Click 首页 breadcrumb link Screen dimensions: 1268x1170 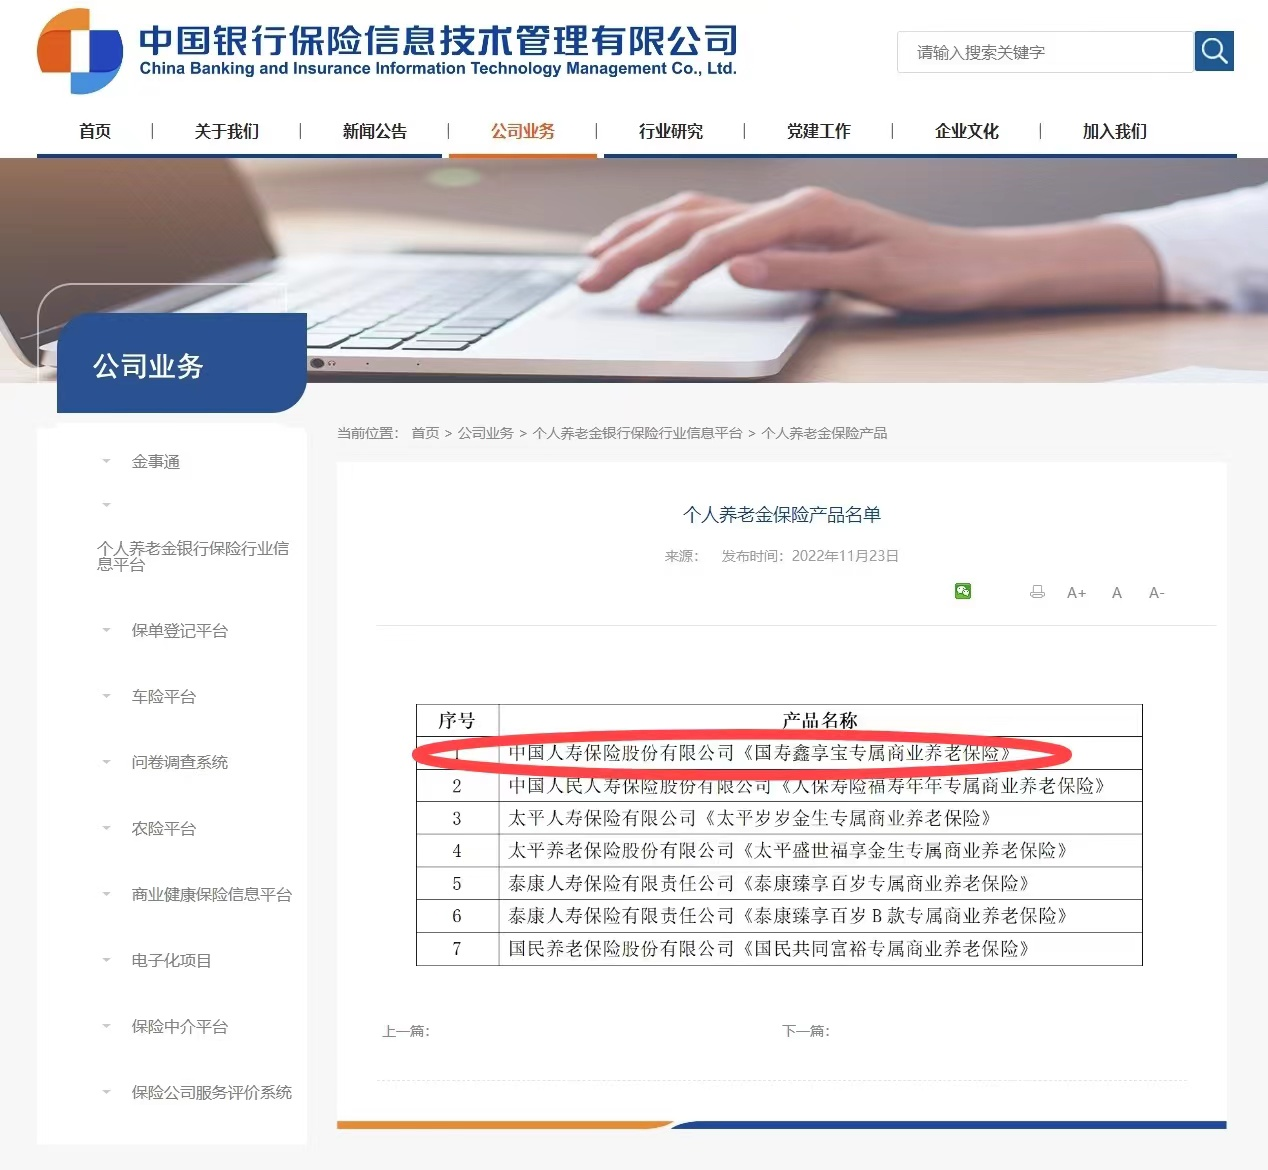tap(425, 433)
